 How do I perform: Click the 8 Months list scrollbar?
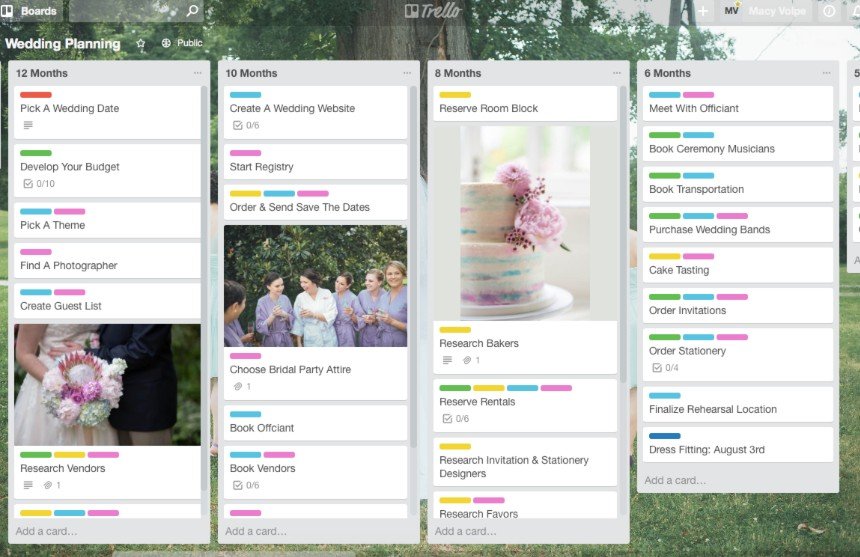click(x=623, y=234)
